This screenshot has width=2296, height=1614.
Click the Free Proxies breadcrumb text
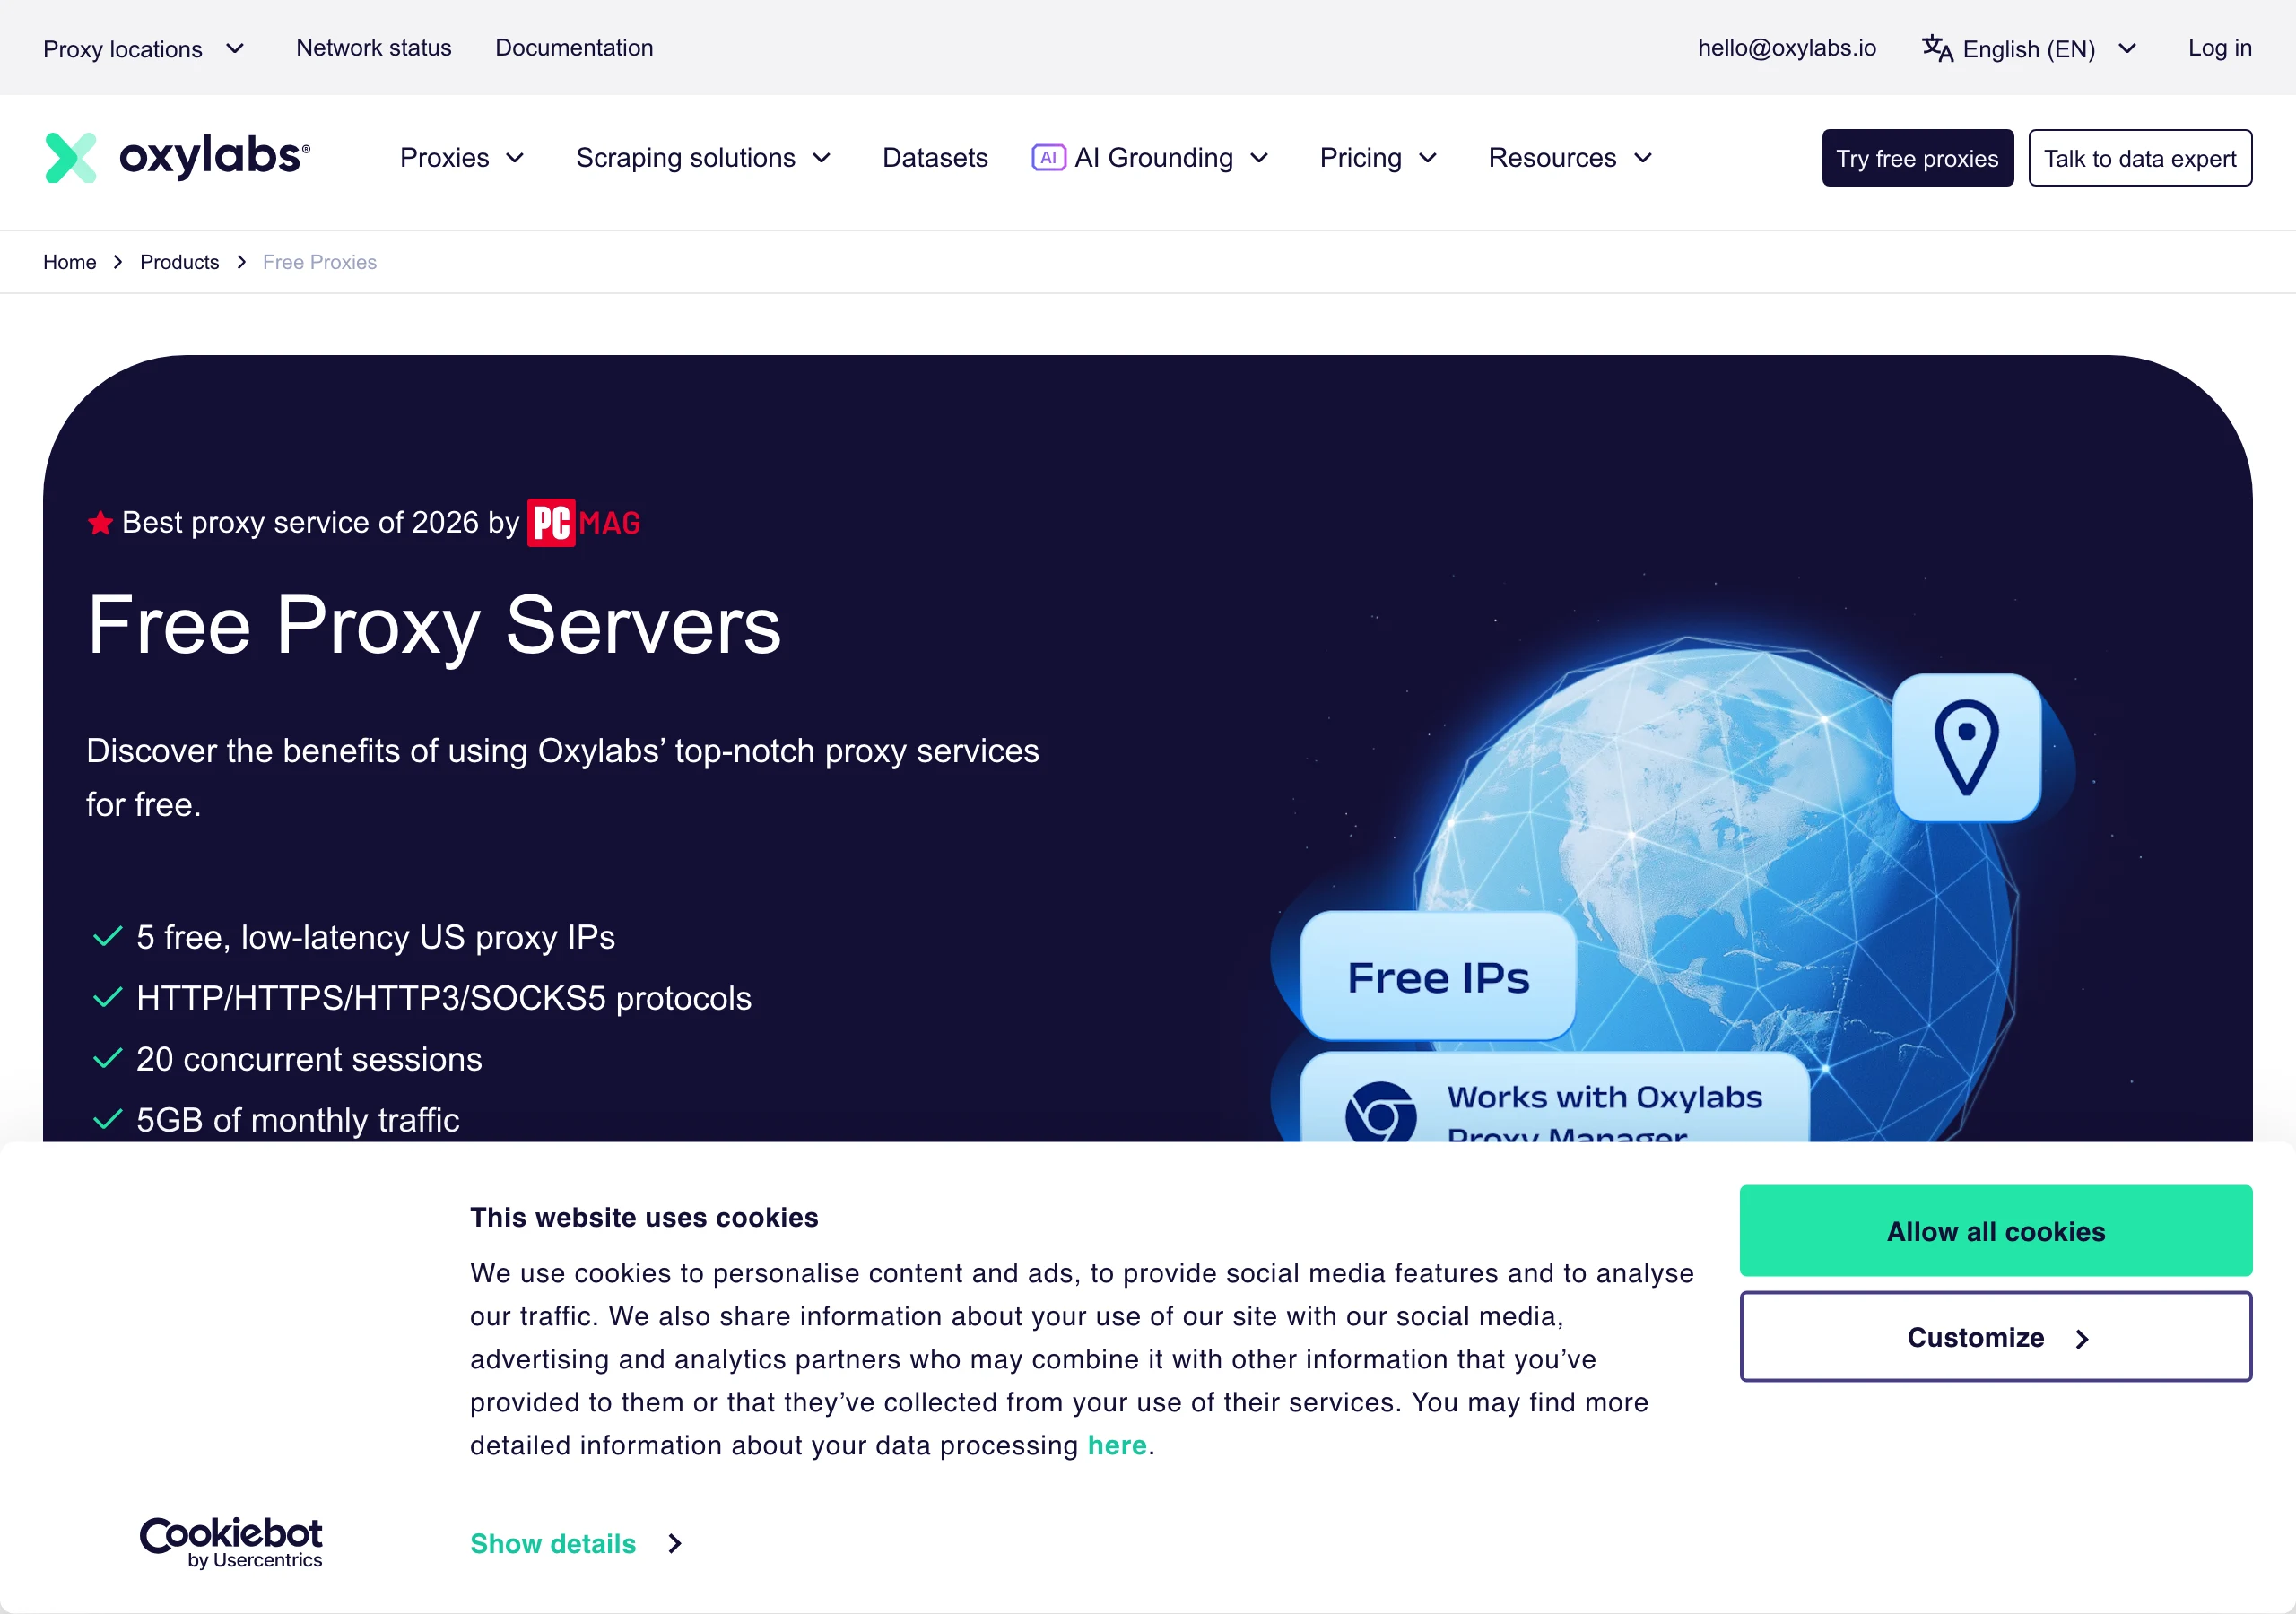point(320,262)
